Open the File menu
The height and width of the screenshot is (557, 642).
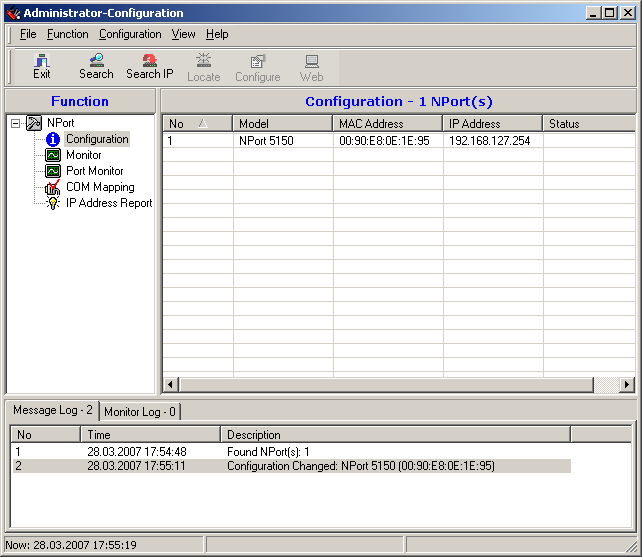tap(27, 34)
